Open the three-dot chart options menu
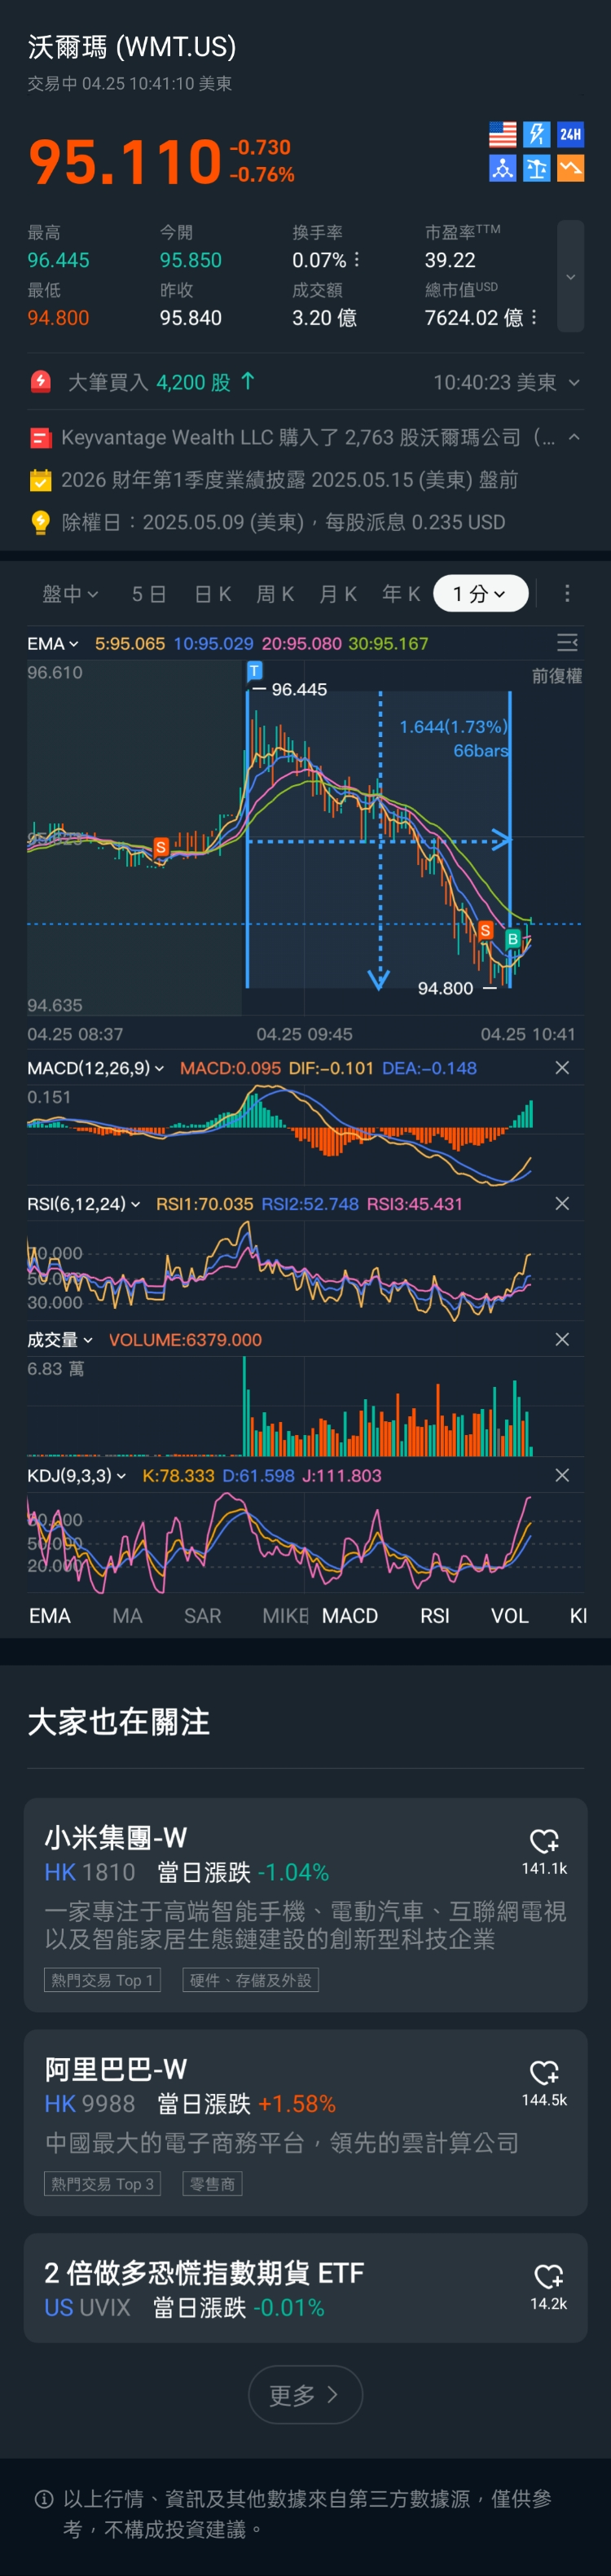 point(567,593)
